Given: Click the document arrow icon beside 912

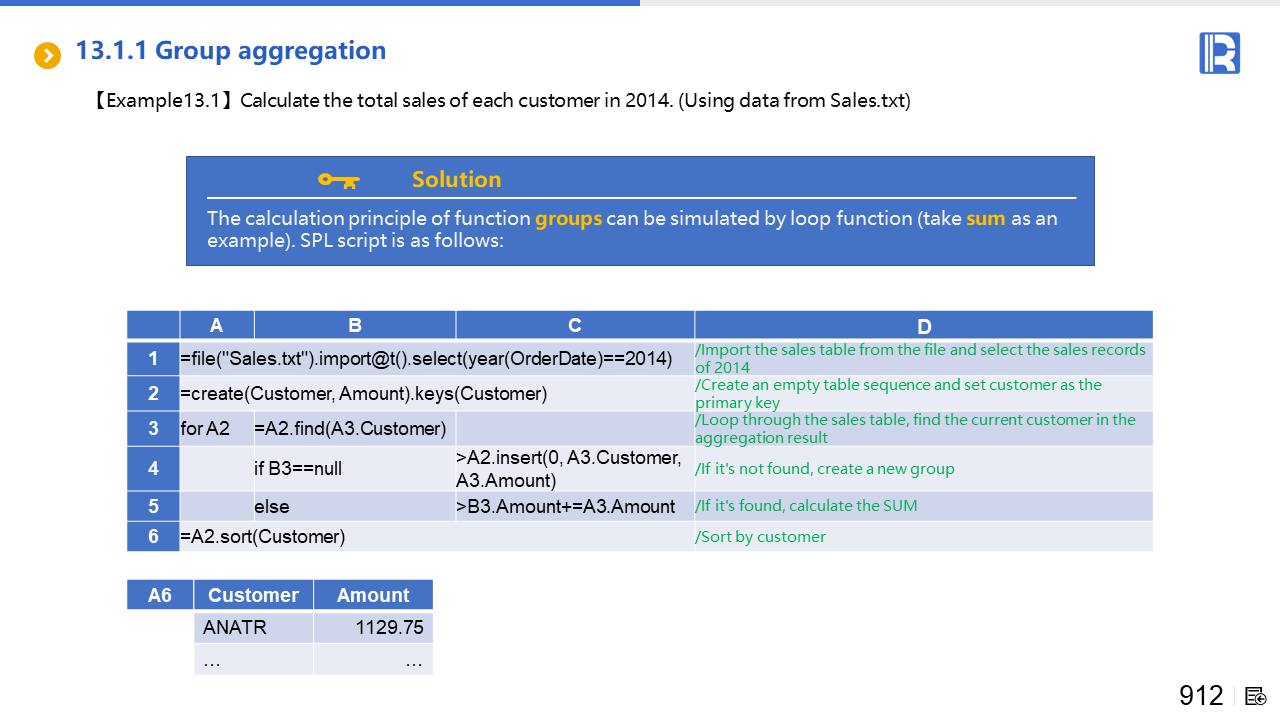Looking at the screenshot, I should pyautogui.click(x=1256, y=696).
